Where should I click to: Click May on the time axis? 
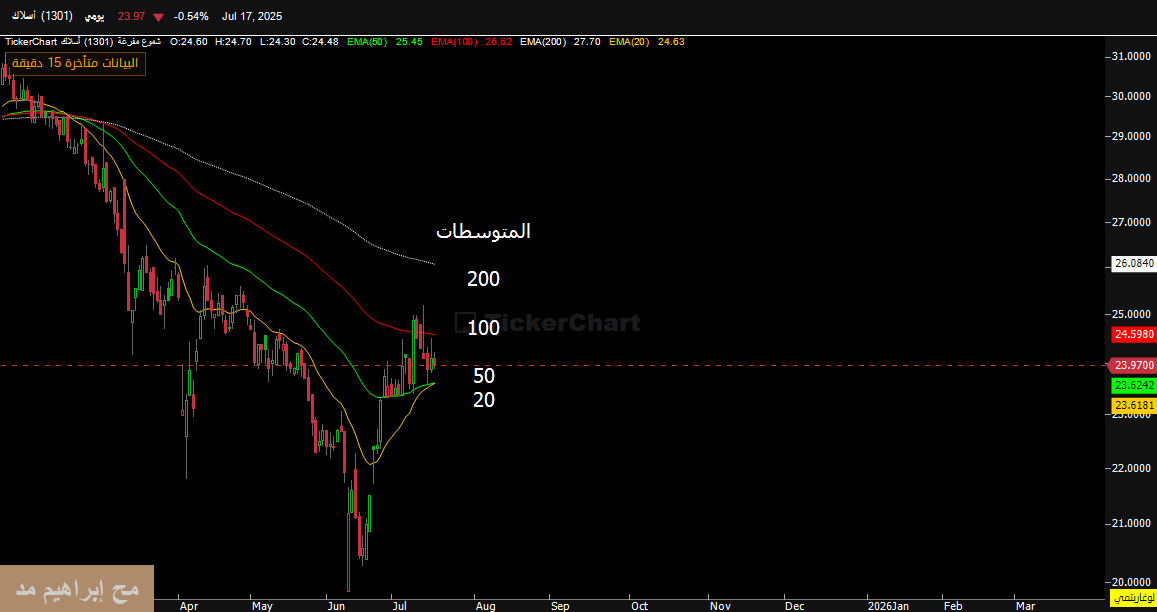[262, 606]
